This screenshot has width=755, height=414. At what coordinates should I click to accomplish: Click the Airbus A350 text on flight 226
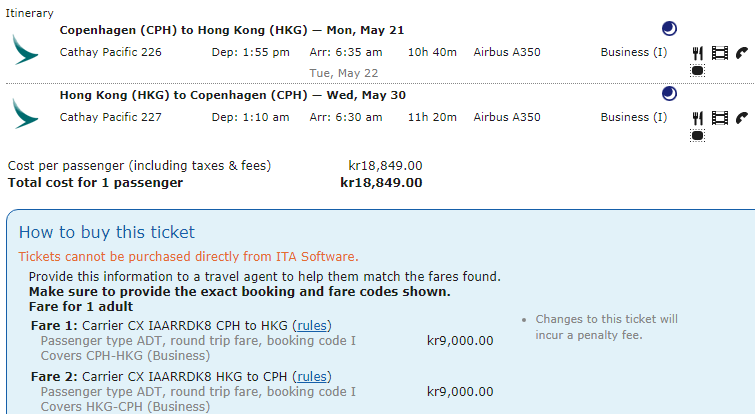tap(507, 52)
